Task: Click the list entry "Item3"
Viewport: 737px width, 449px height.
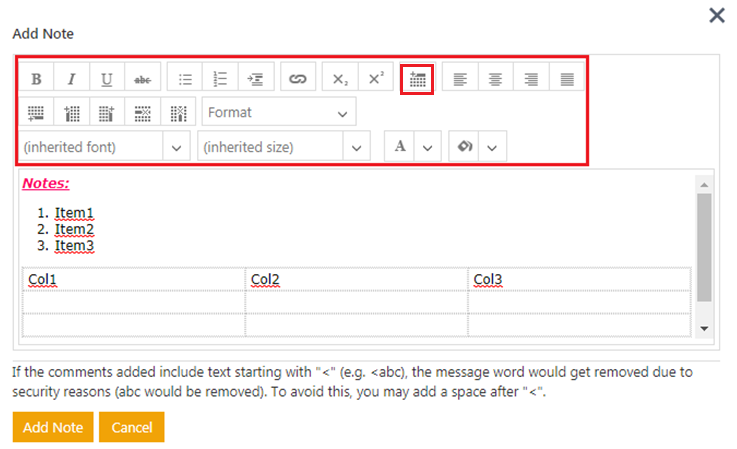Action: pos(74,245)
